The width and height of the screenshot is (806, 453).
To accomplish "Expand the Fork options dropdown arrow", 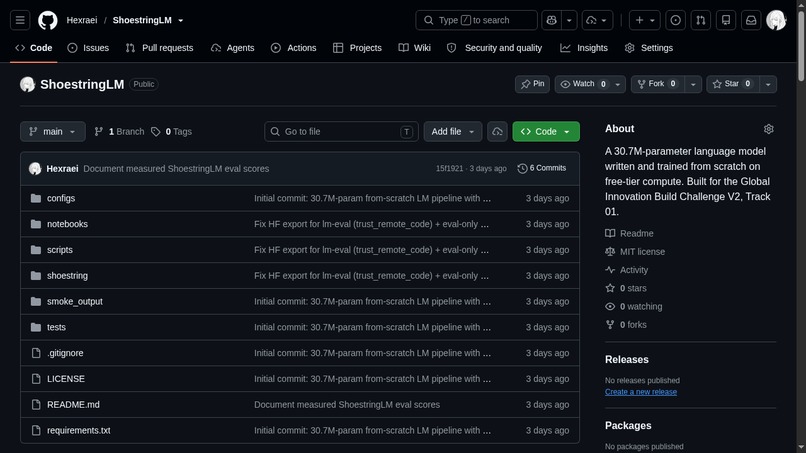I will (693, 84).
